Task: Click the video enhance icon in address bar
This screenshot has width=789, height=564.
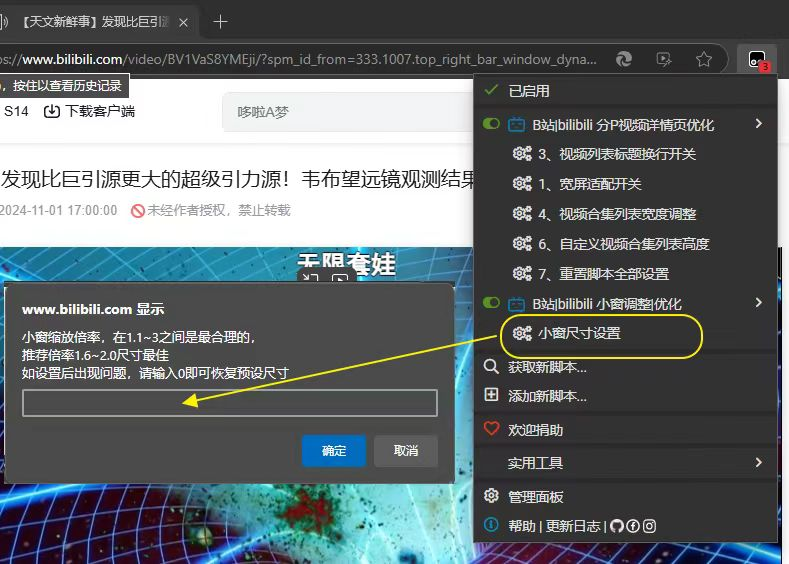Action: click(x=664, y=59)
